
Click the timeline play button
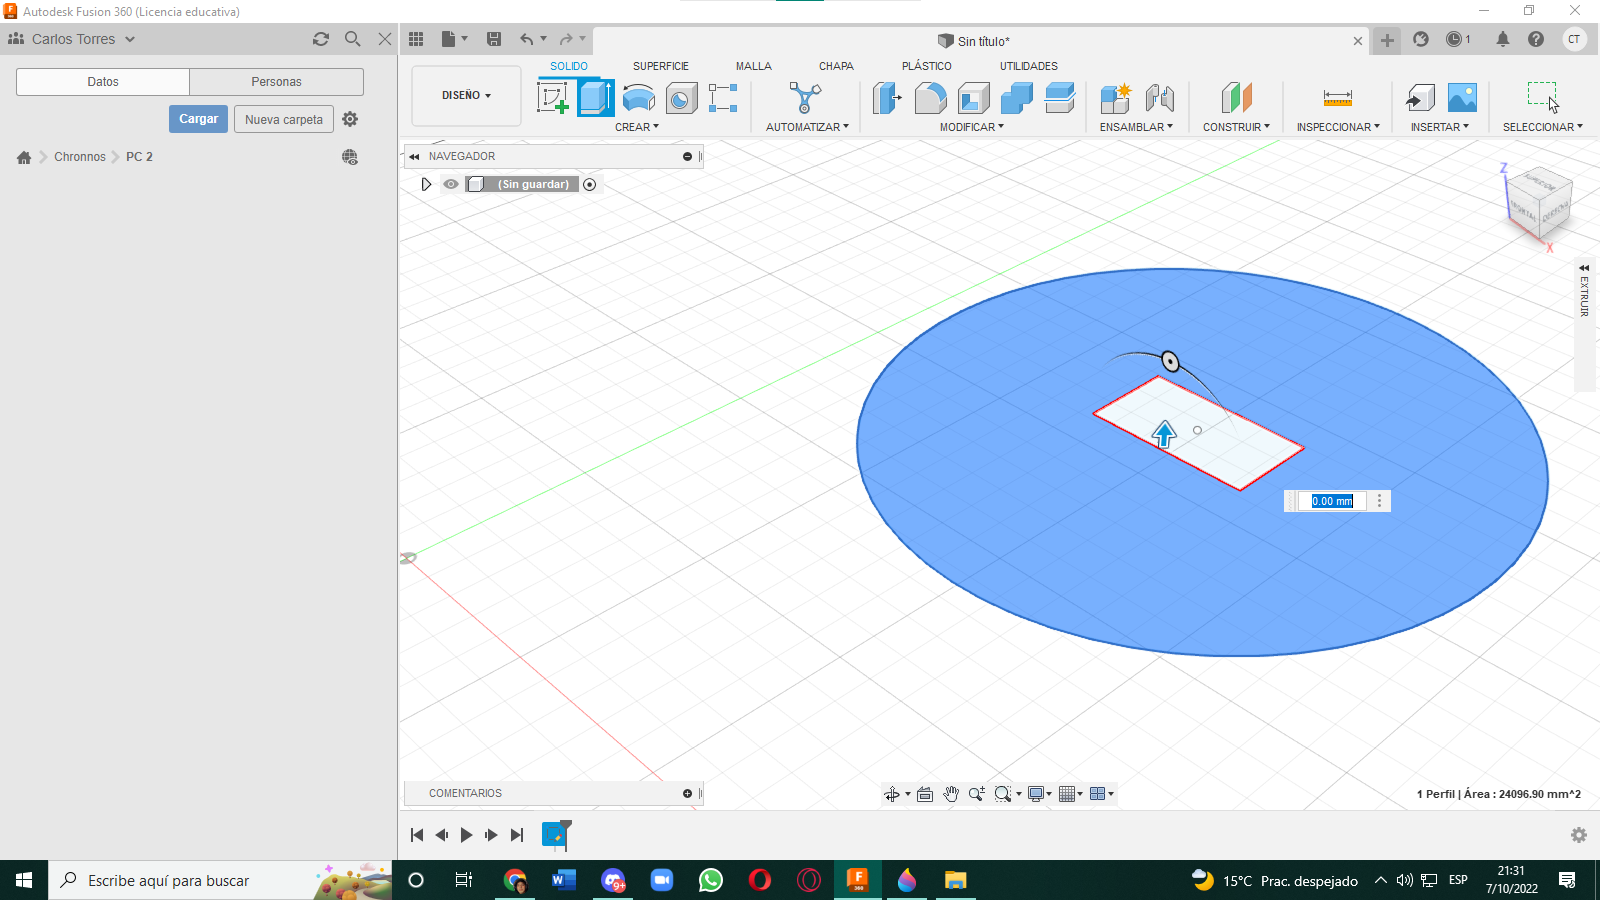tap(466, 835)
